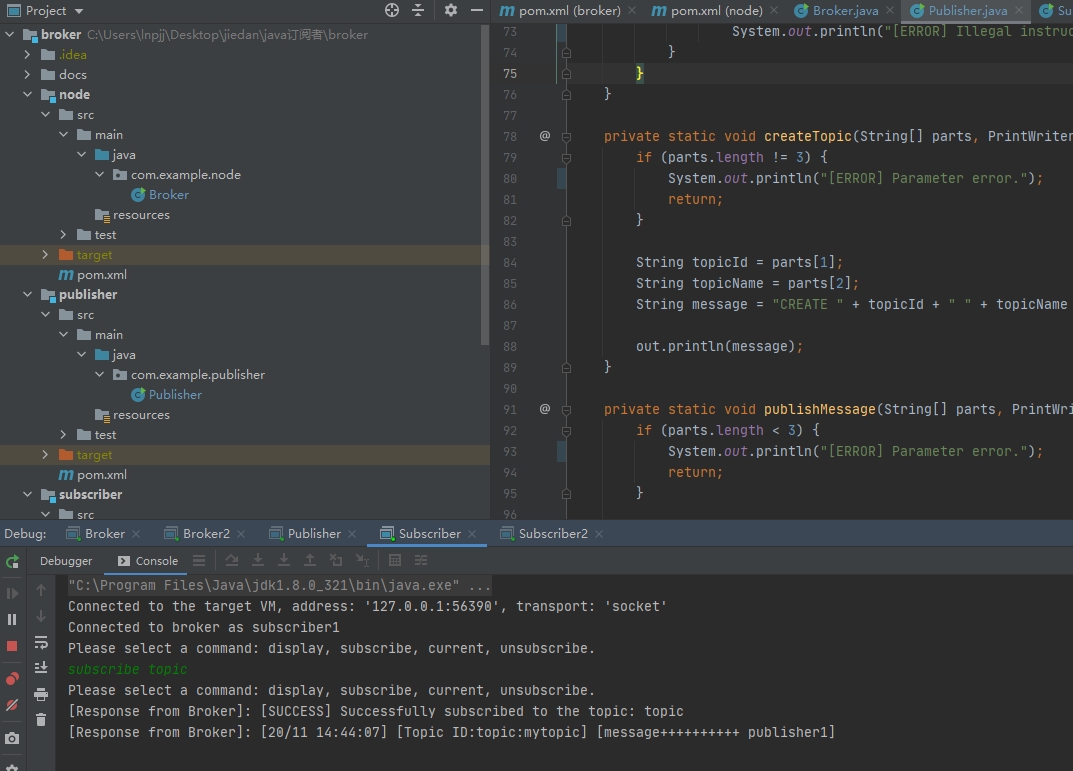This screenshot has width=1073, height=771.
Task: Toggle scroll to end of console
Action: (41, 667)
